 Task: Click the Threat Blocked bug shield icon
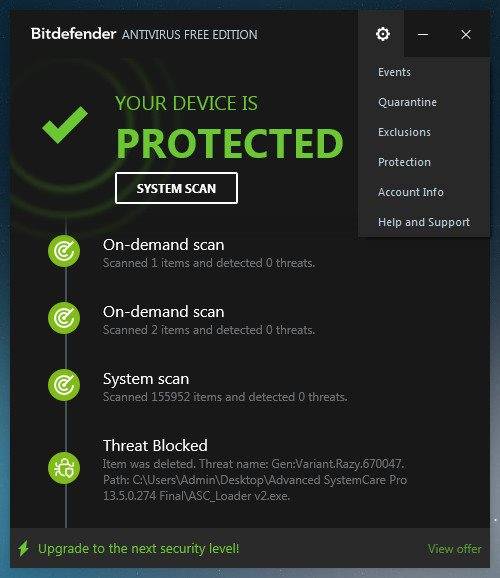click(x=64, y=468)
